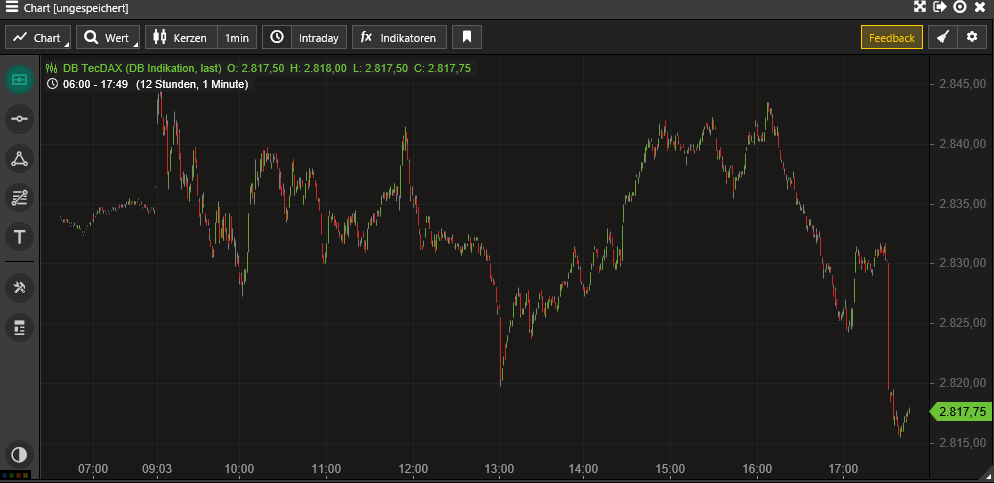Select the triangle pattern drawing tool
The width and height of the screenshot is (994, 483).
[19, 158]
